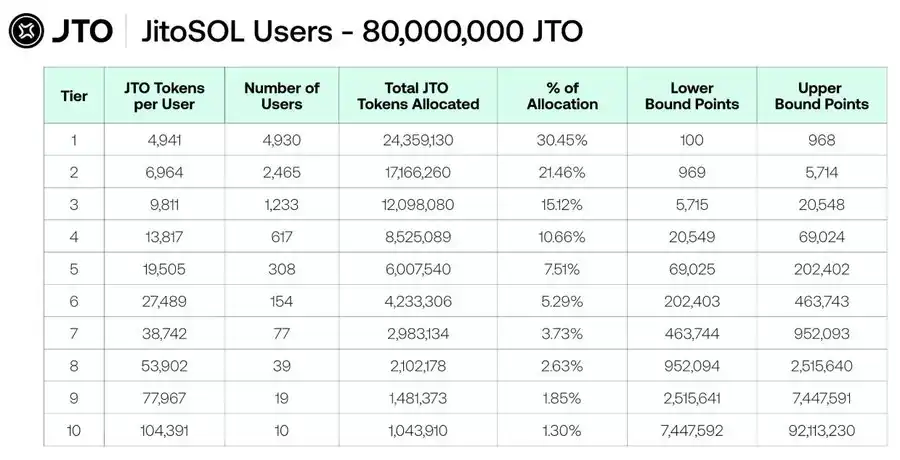Click the 104,391 tokens per user cell
900x460 pixels.
coord(163,431)
